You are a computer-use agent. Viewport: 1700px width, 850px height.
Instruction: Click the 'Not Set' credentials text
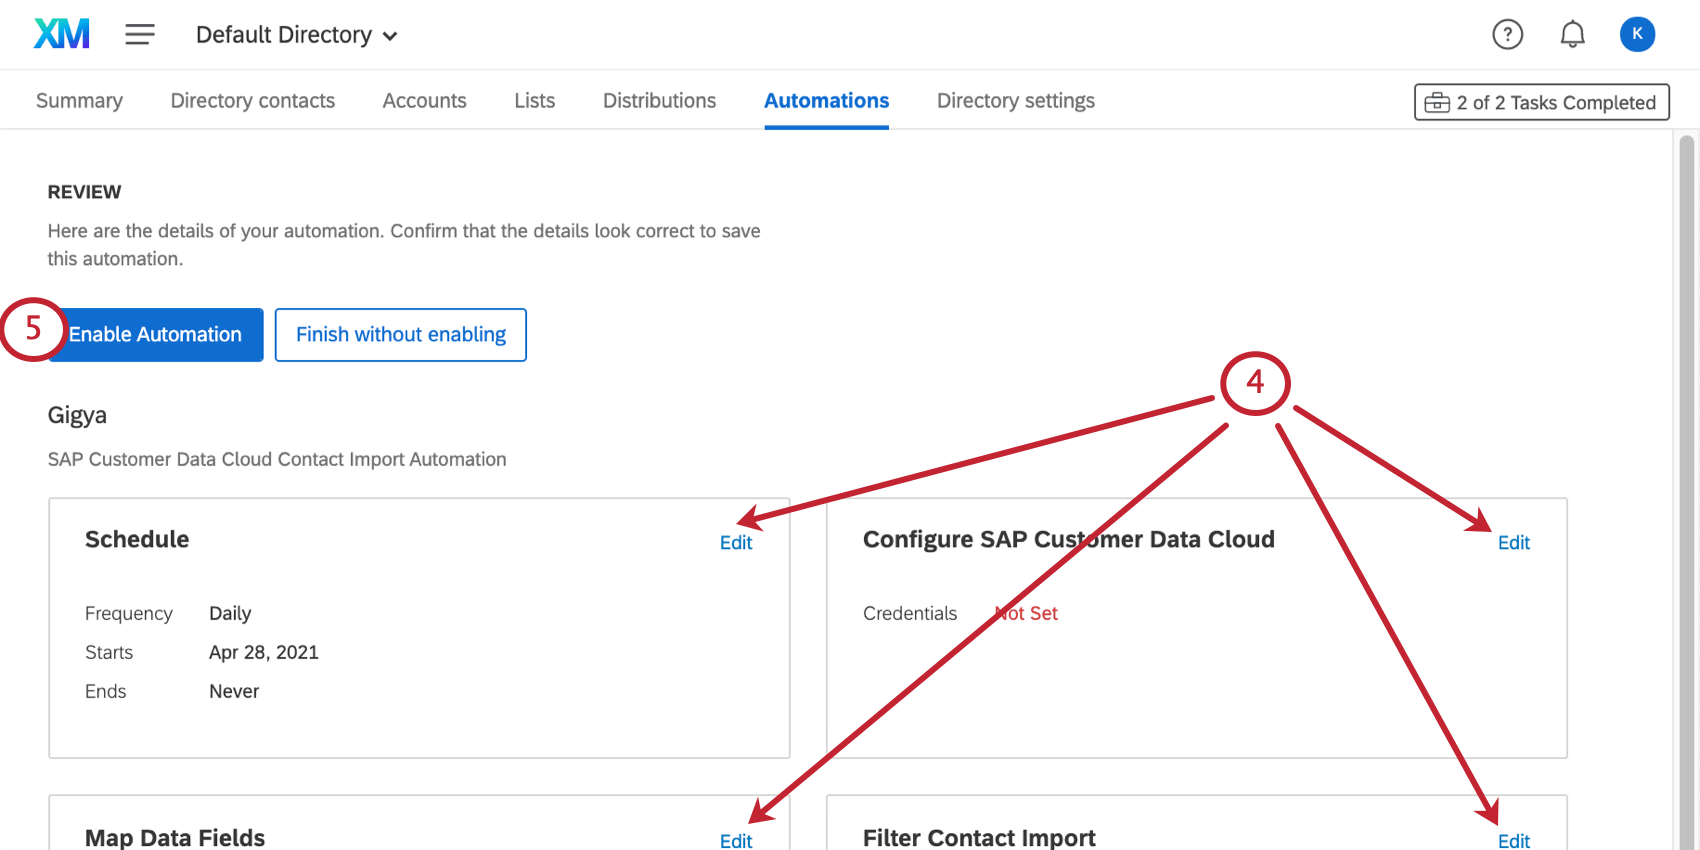(x=1026, y=613)
